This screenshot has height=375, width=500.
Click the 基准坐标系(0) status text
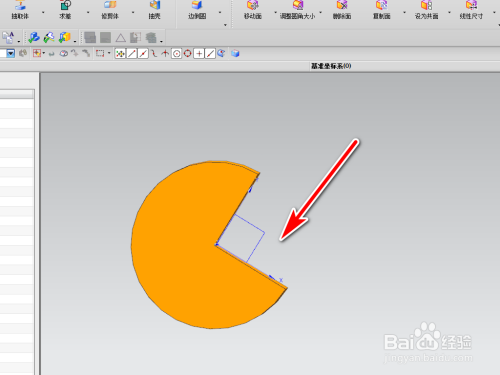[331, 66]
